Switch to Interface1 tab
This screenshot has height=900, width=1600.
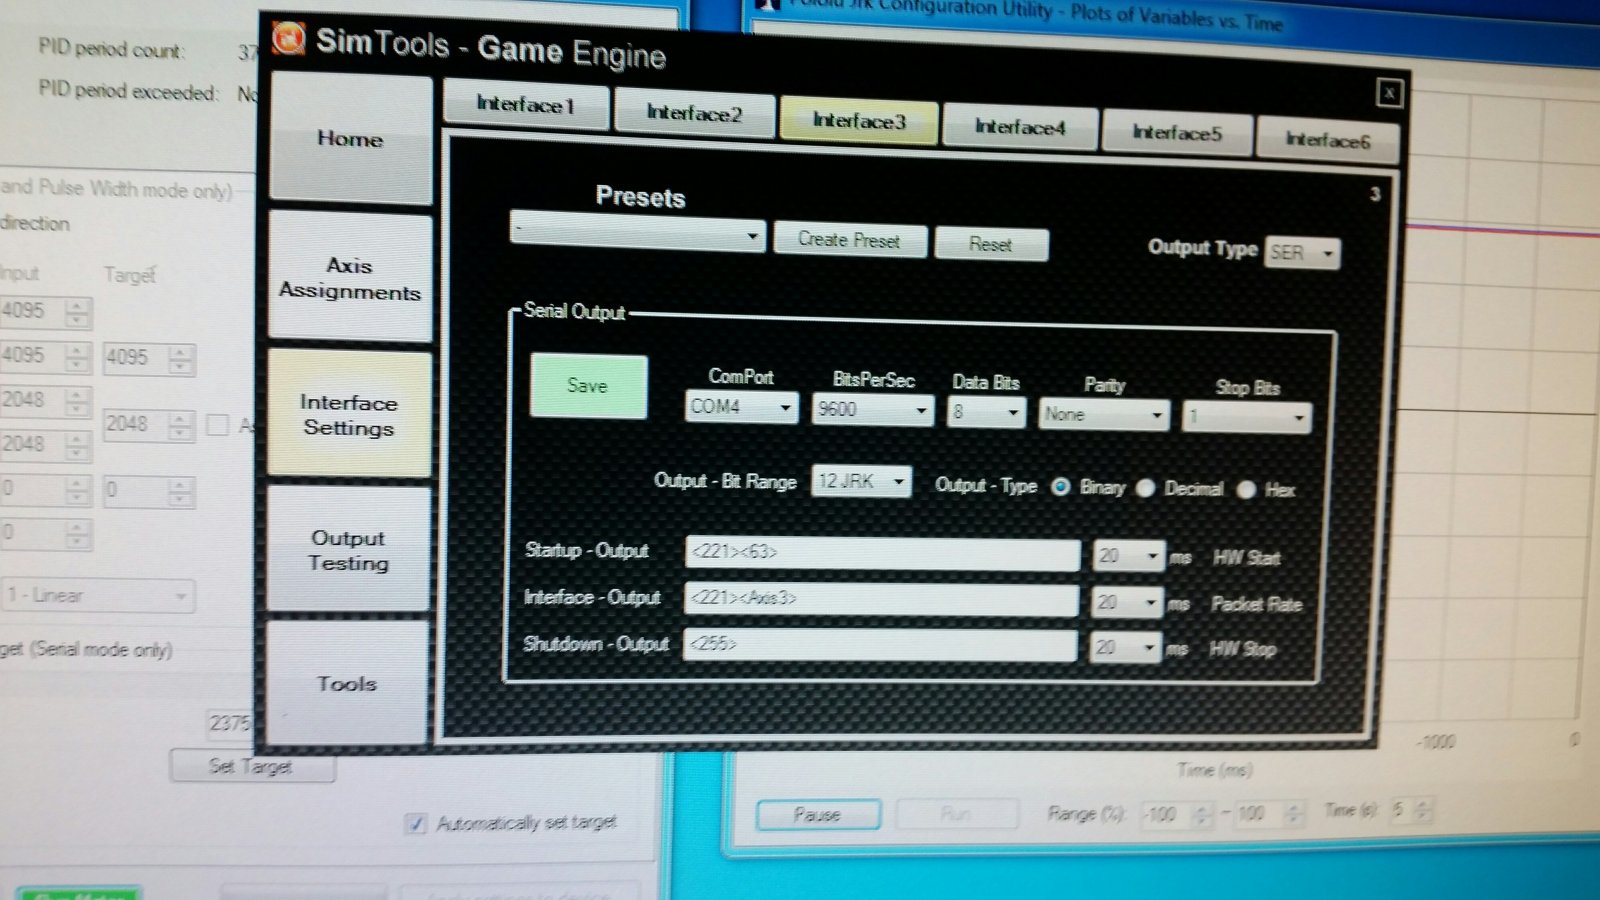click(525, 105)
